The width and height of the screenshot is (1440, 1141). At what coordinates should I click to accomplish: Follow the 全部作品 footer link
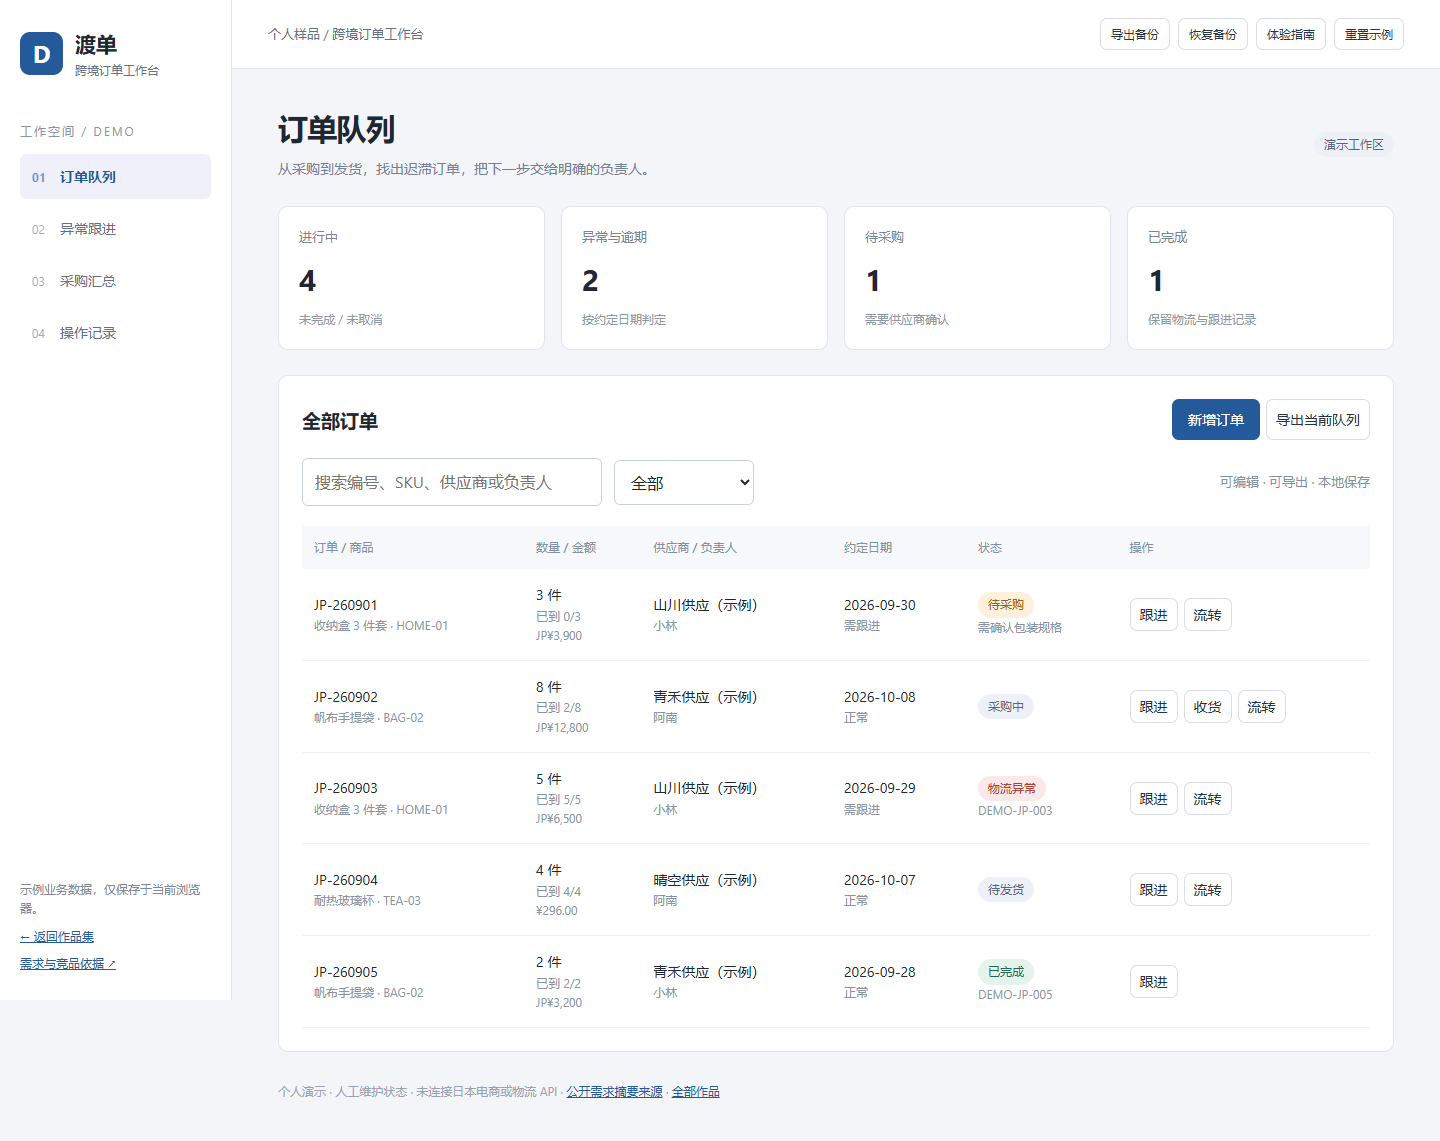tap(696, 1092)
